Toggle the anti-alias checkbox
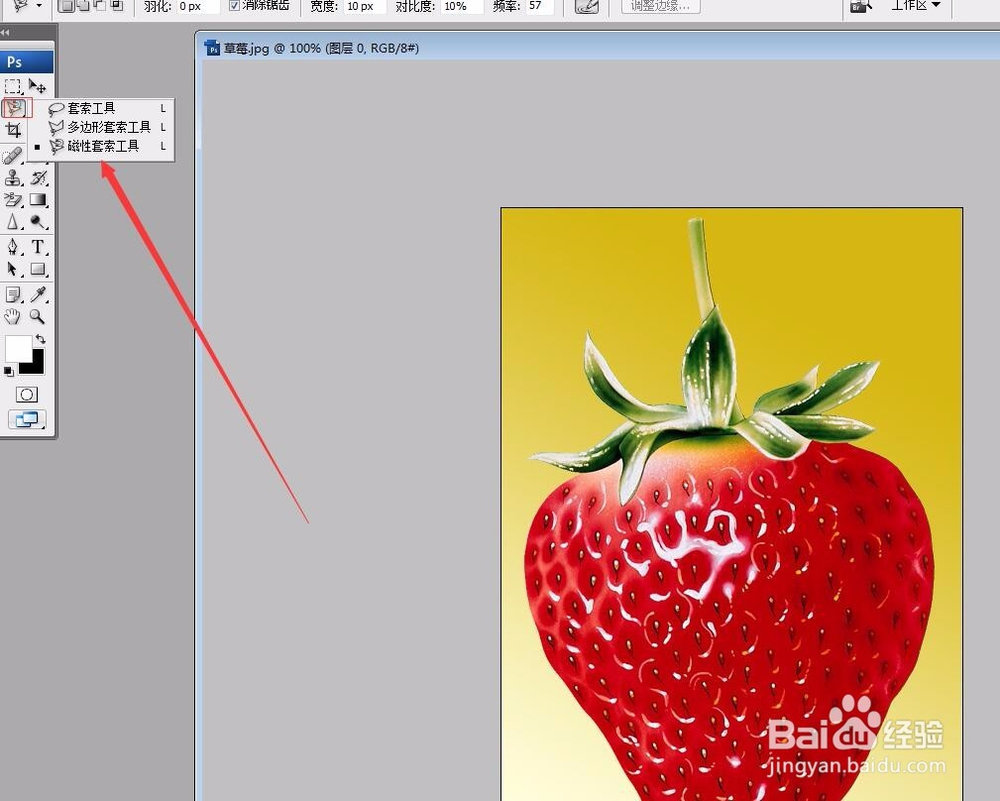The image size is (1000, 801). point(234,6)
